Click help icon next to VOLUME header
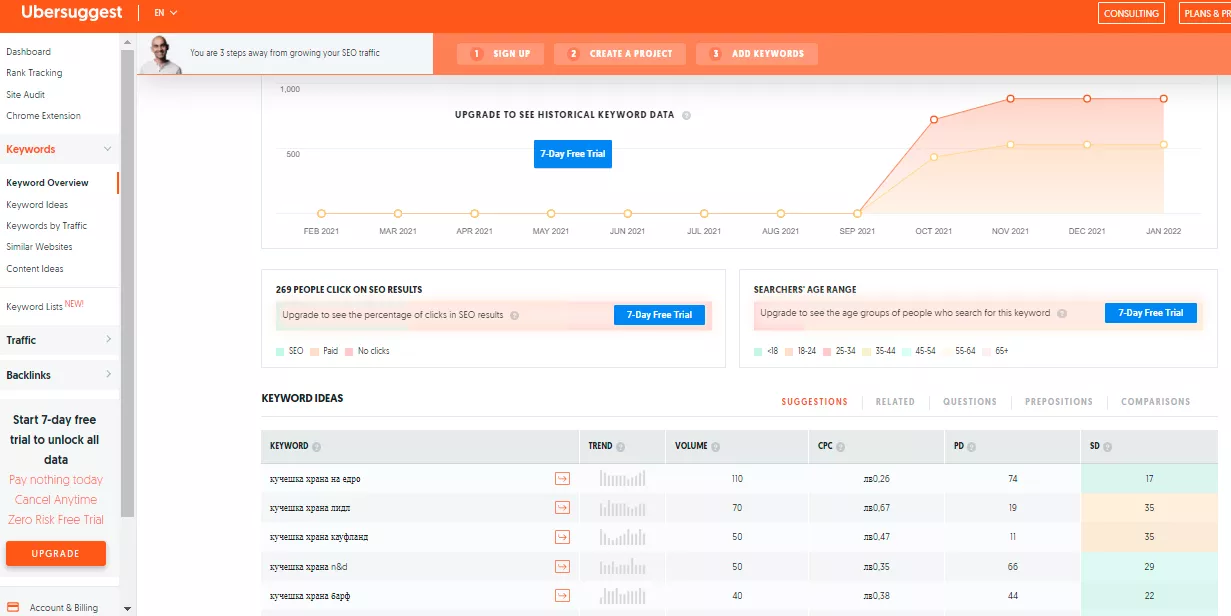Image resolution: width=1231 pixels, height=616 pixels. [x=715, y=447]
